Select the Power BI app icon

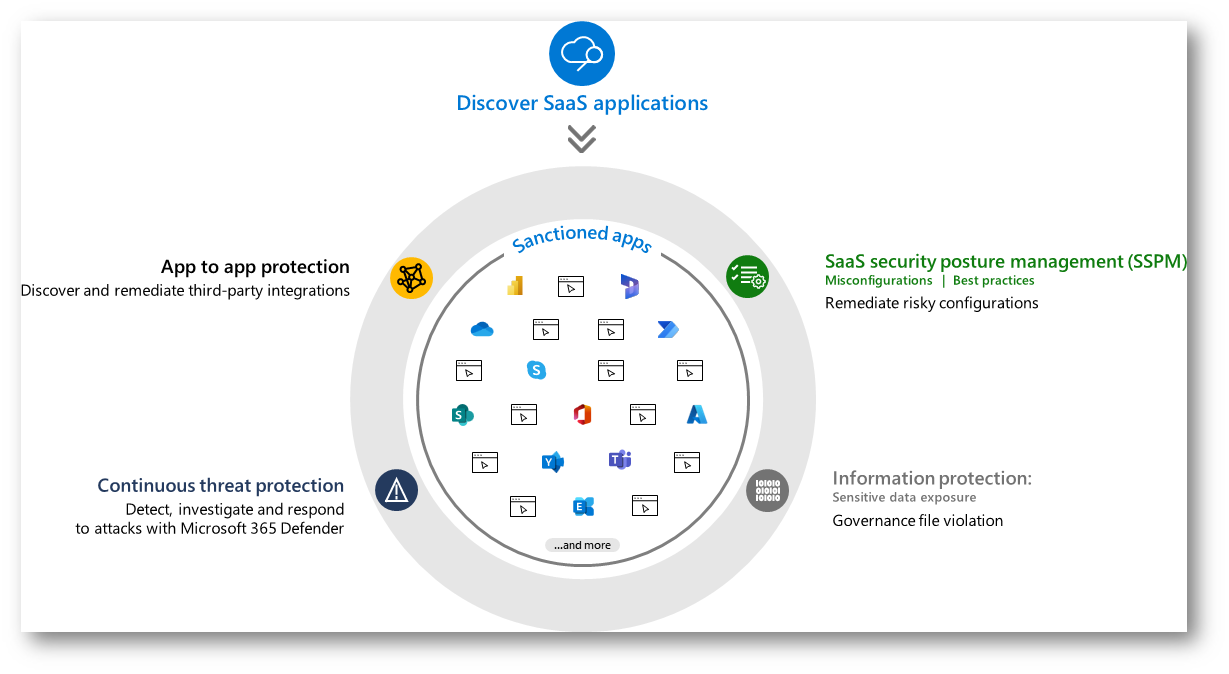pyautogui.click(x=515, y=286)
